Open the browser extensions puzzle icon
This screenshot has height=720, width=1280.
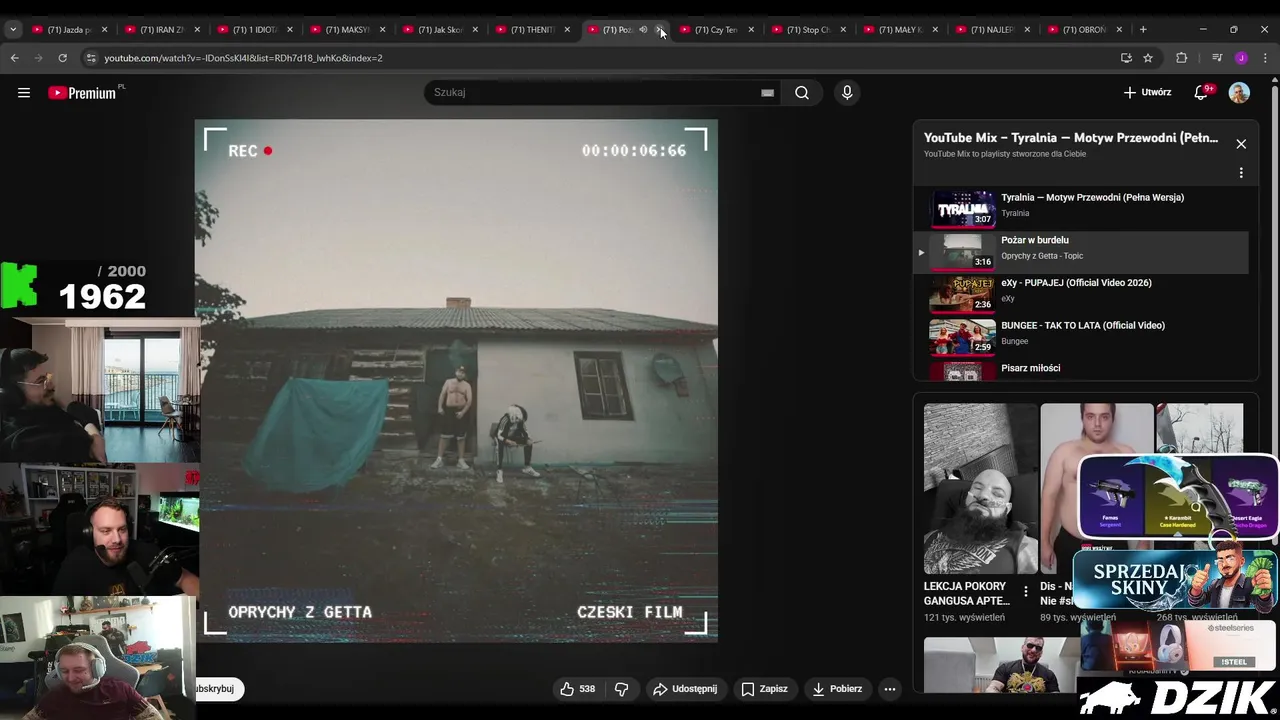pos(1181,58)
